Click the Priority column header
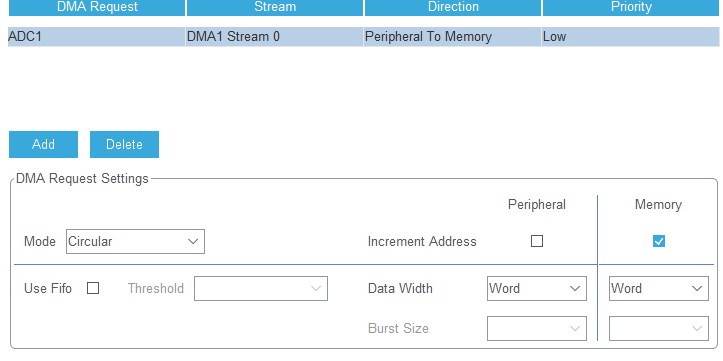This screenshot has width=723, height=361. [x=631, y=7]
